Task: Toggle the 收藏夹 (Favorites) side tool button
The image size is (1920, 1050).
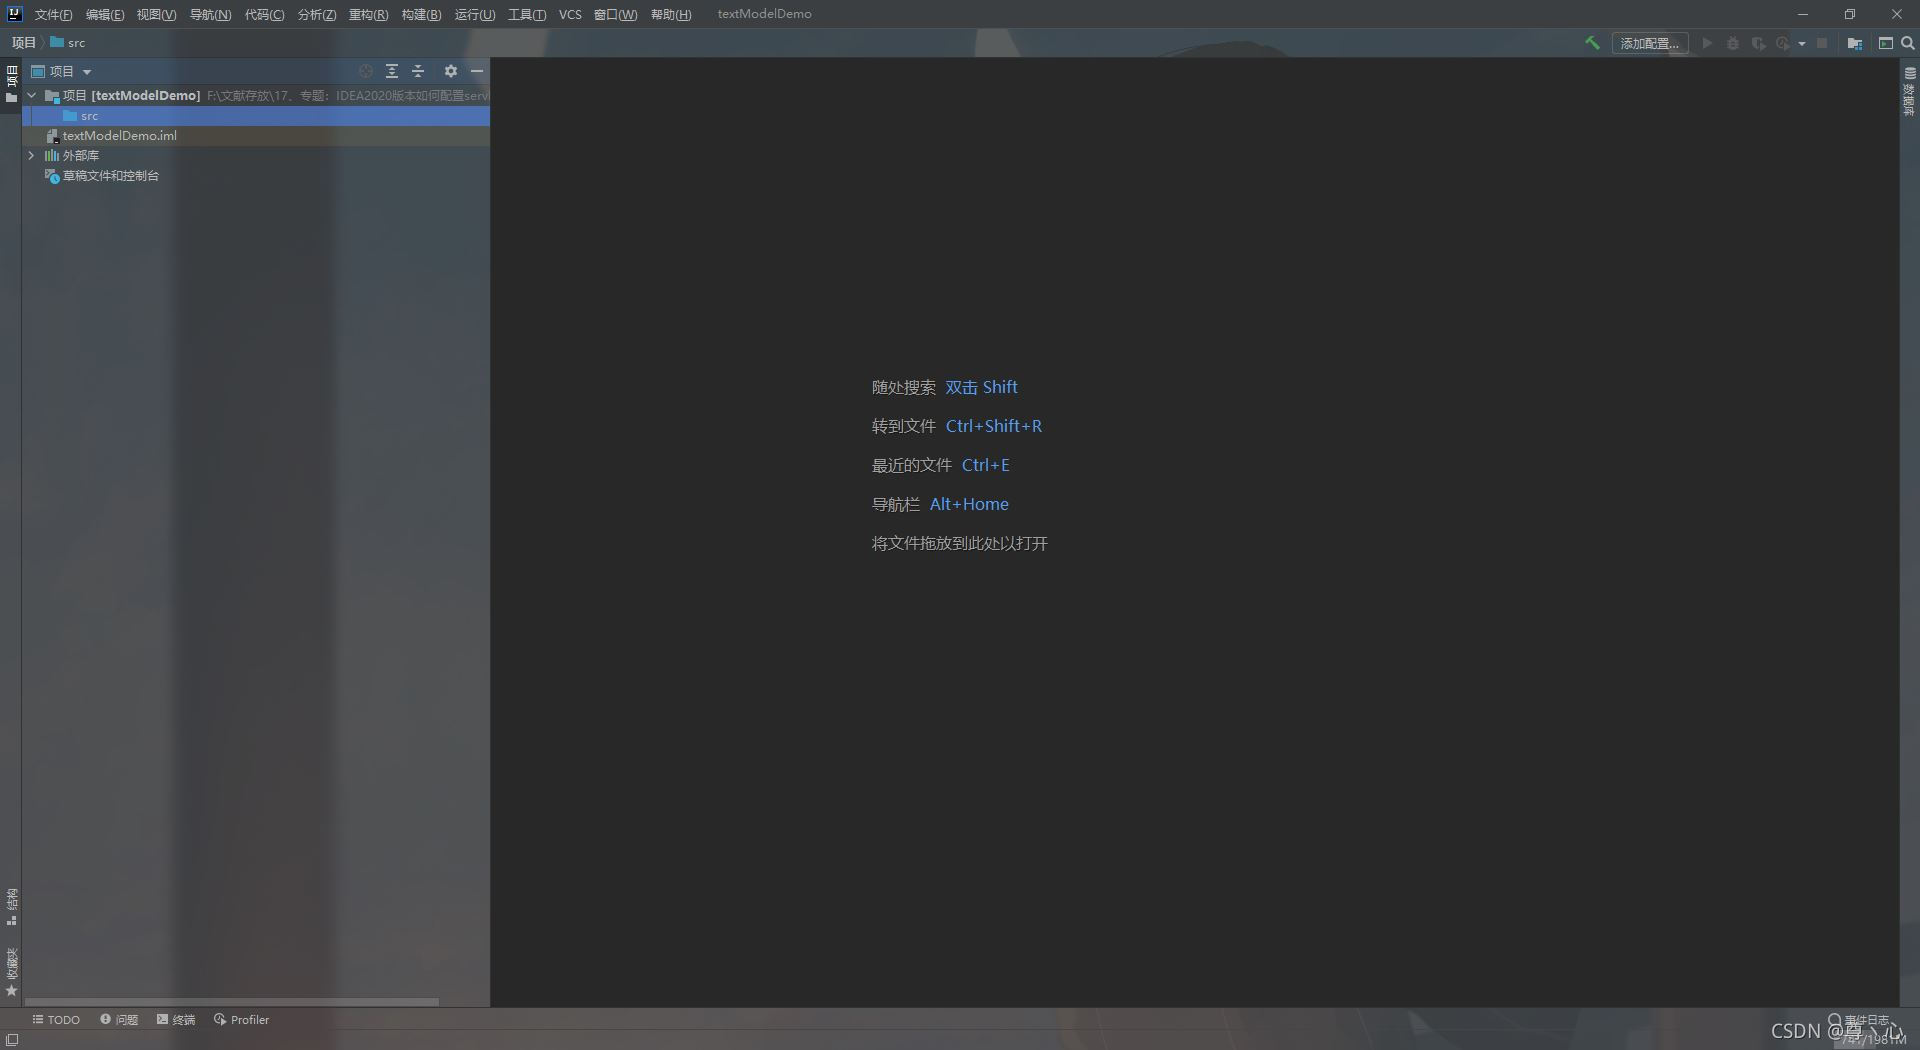Action: [11, 972]
